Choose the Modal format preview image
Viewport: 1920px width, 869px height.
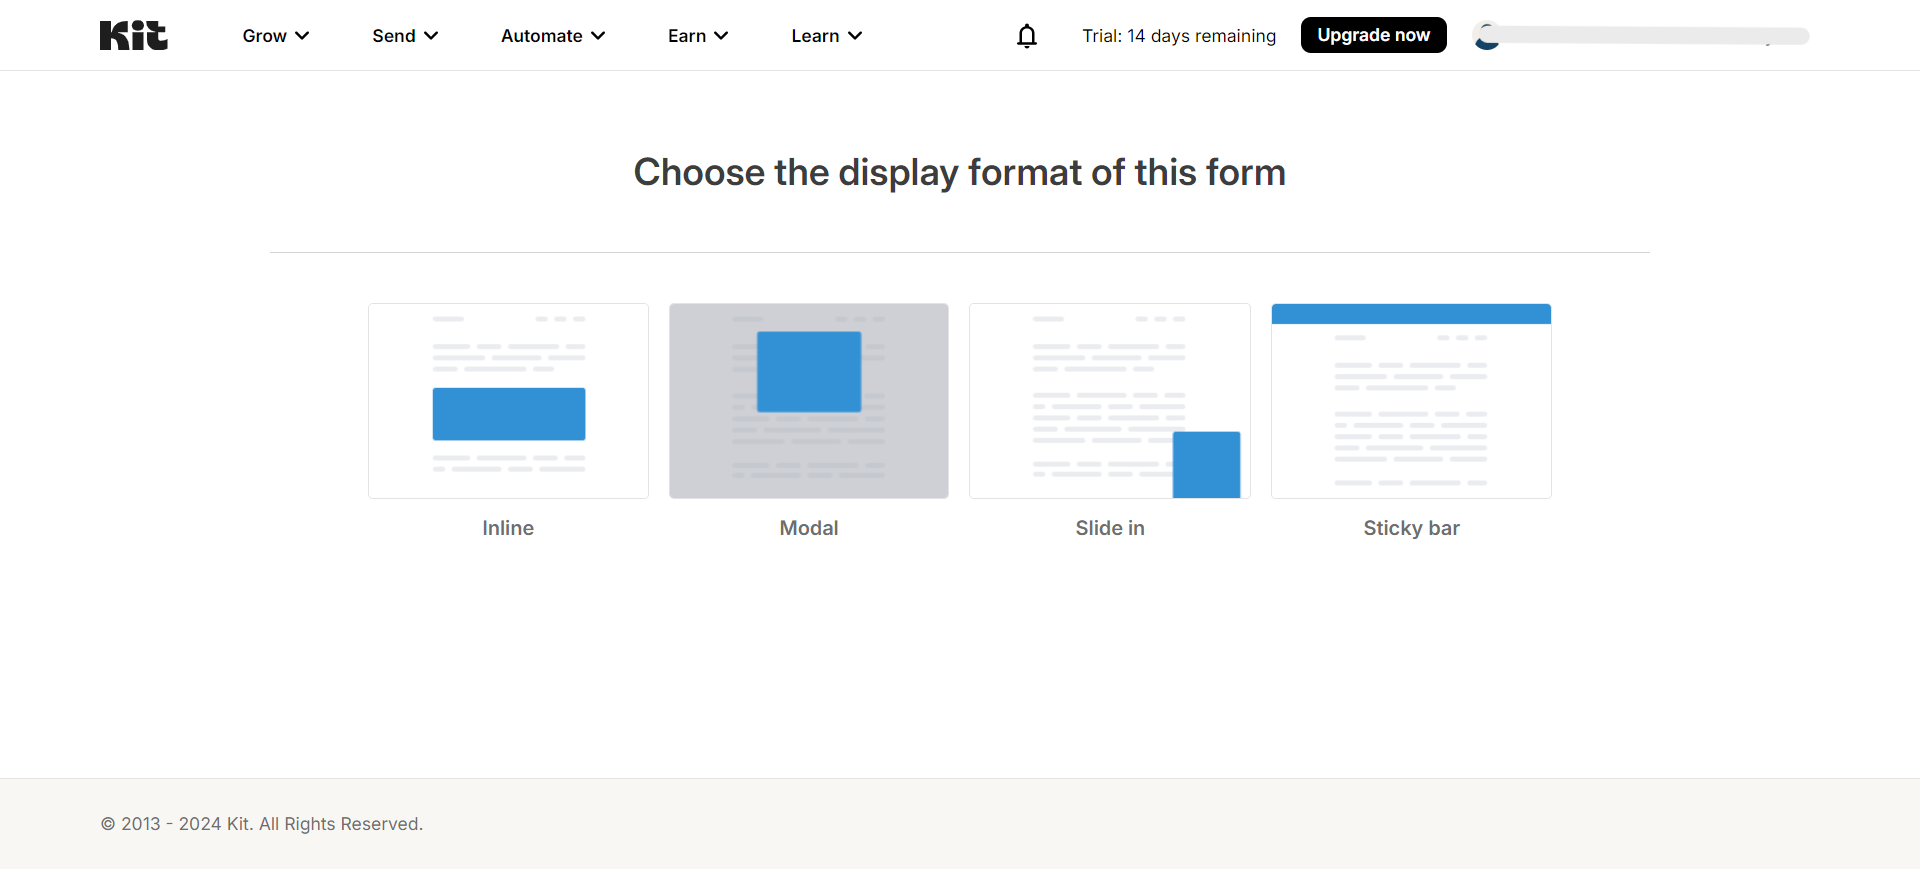click(808, 401)
